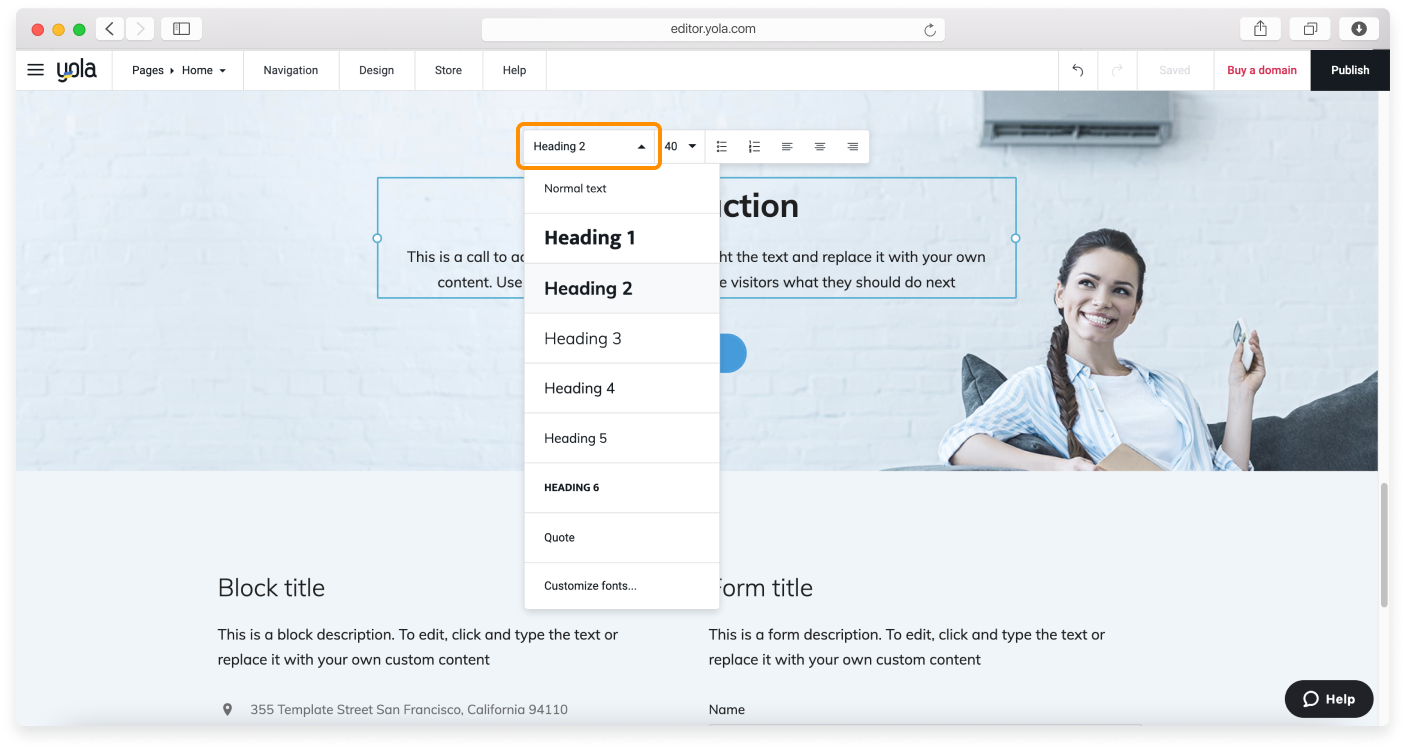1406x750 pixels.
Task: Click the Yola logo
Action: (78, 69)
